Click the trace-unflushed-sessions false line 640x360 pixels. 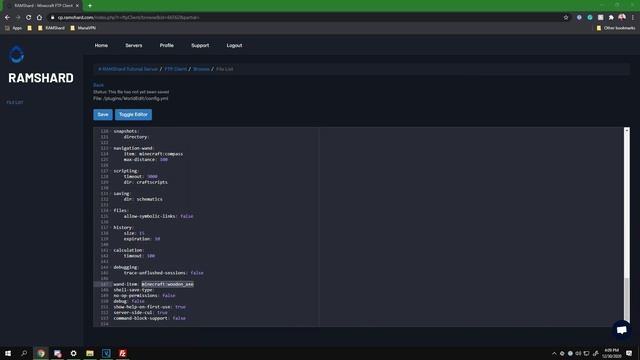(164, 273)
